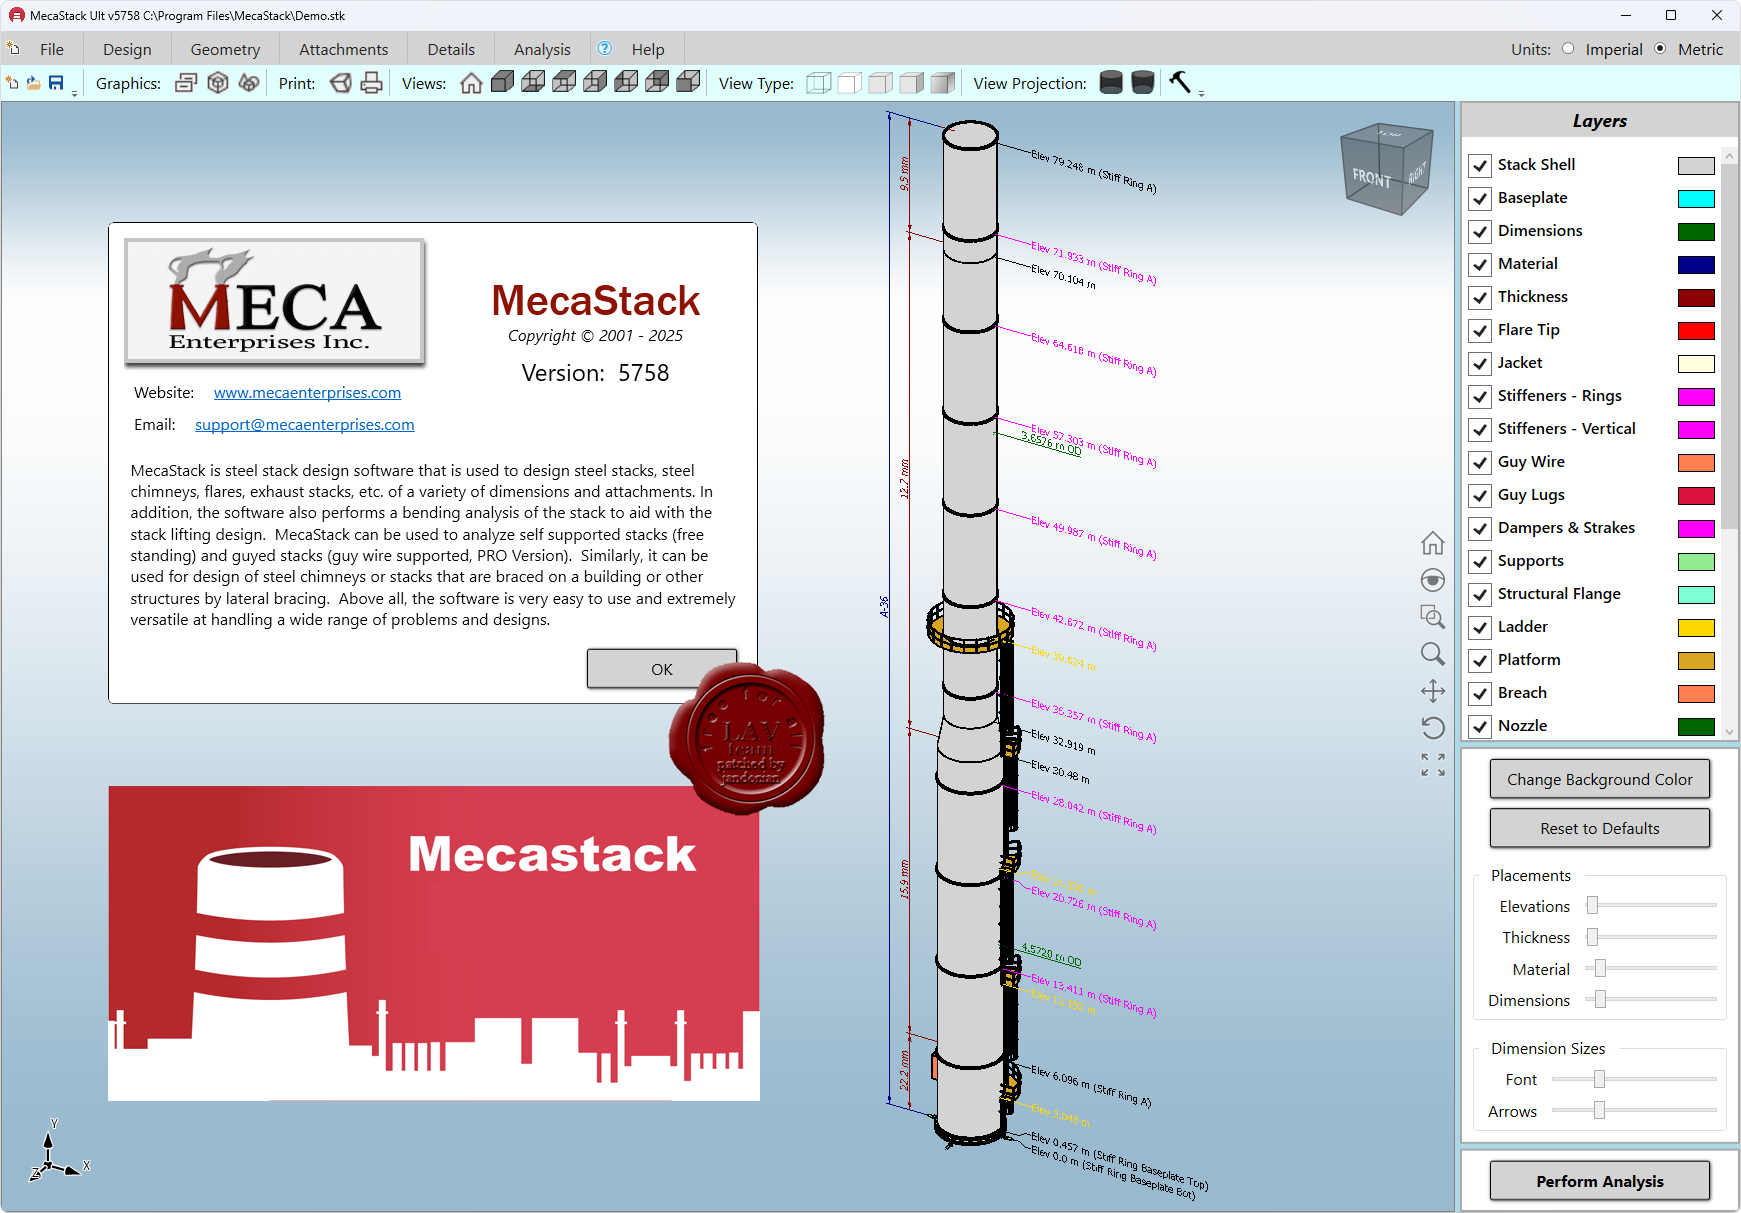Click the Perform Analysis button

[x=1600, y=1181]
